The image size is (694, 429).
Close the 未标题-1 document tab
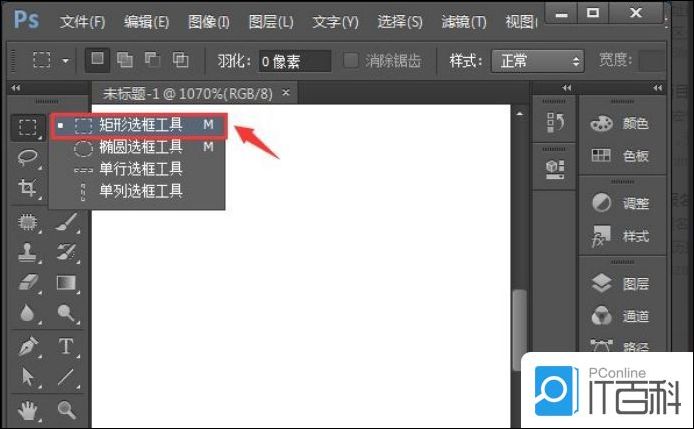[x=286, y=93]
